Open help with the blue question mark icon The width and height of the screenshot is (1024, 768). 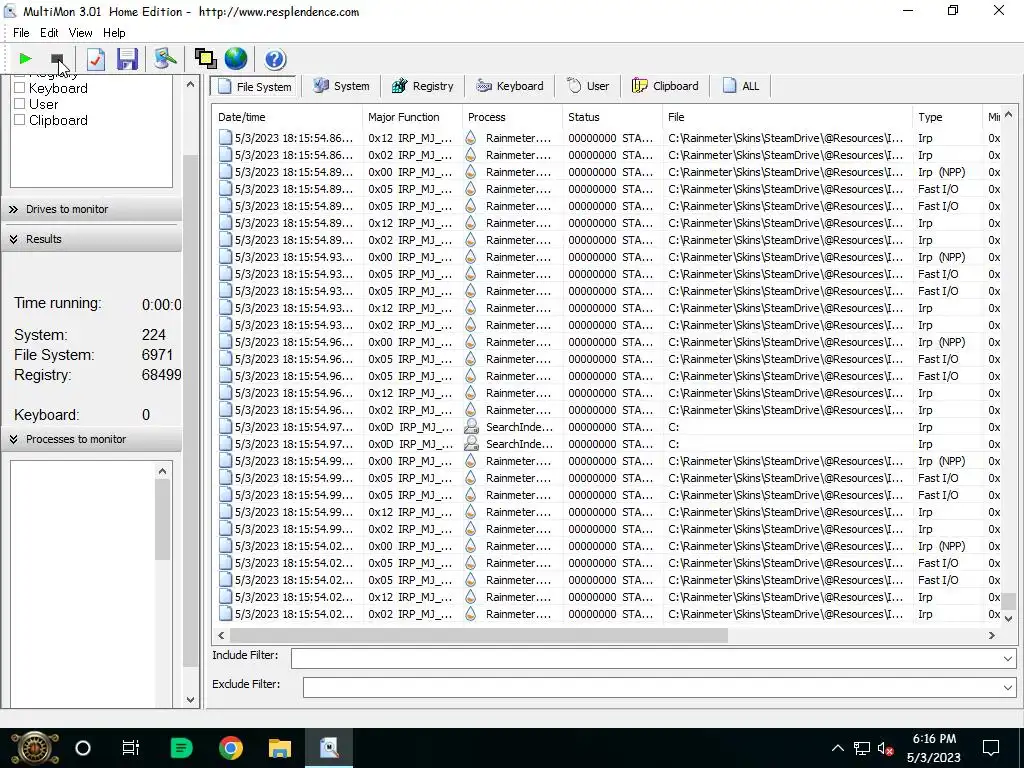[x=275, y=59]
